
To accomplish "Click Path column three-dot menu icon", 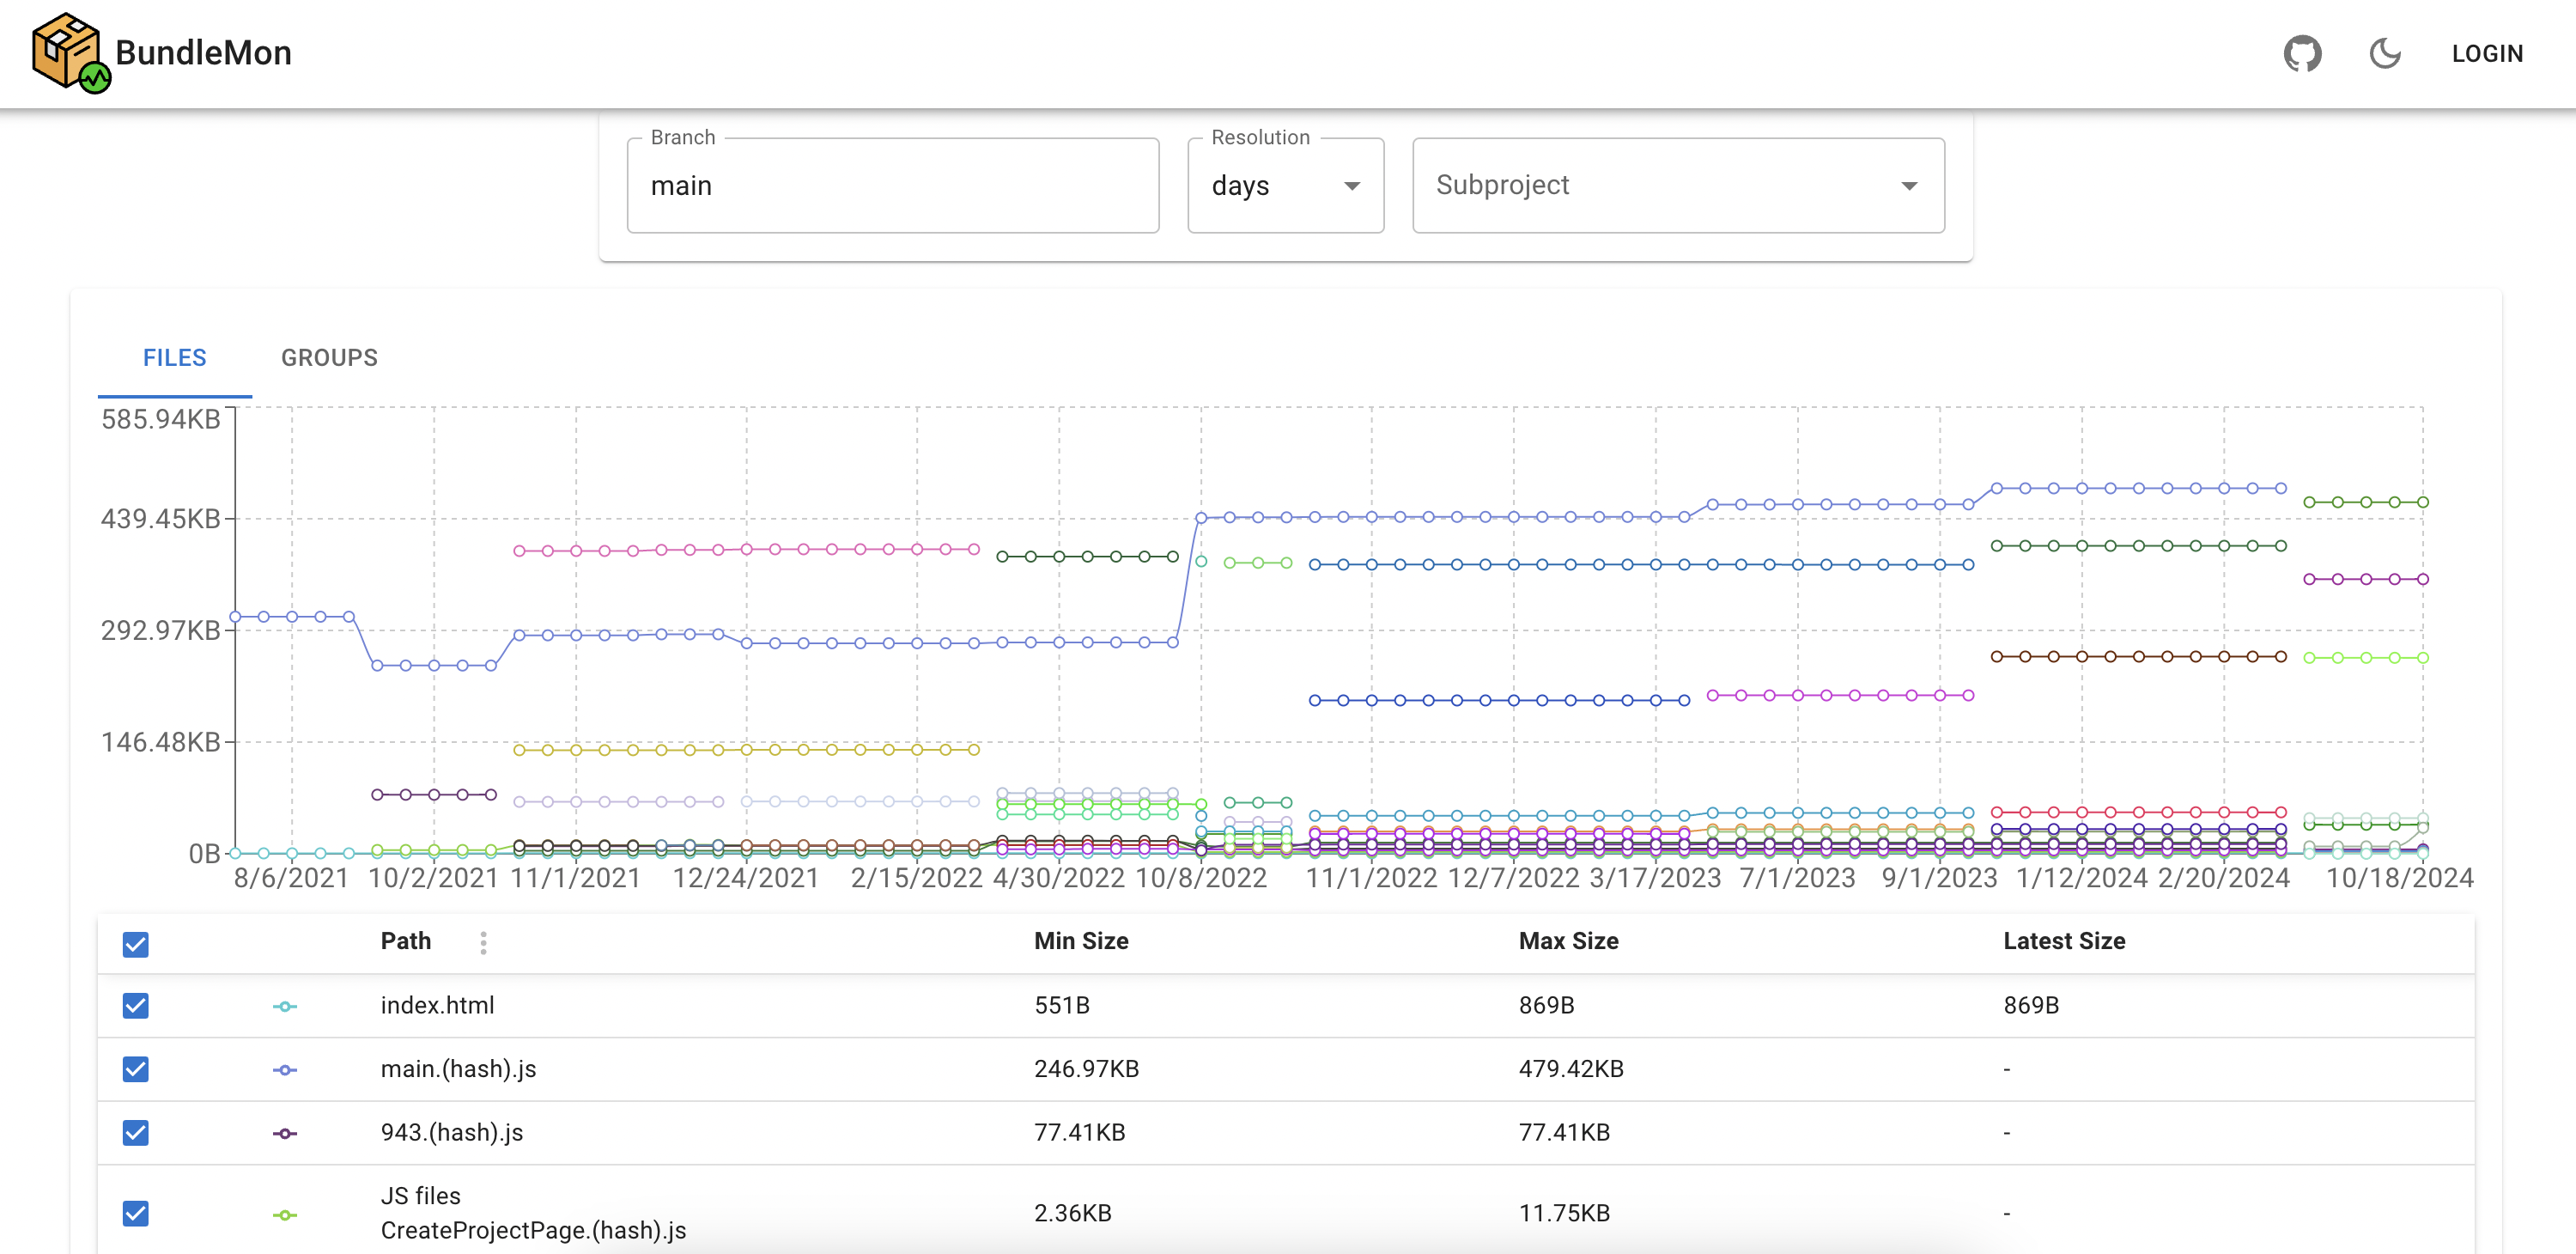I will (483, 942).
